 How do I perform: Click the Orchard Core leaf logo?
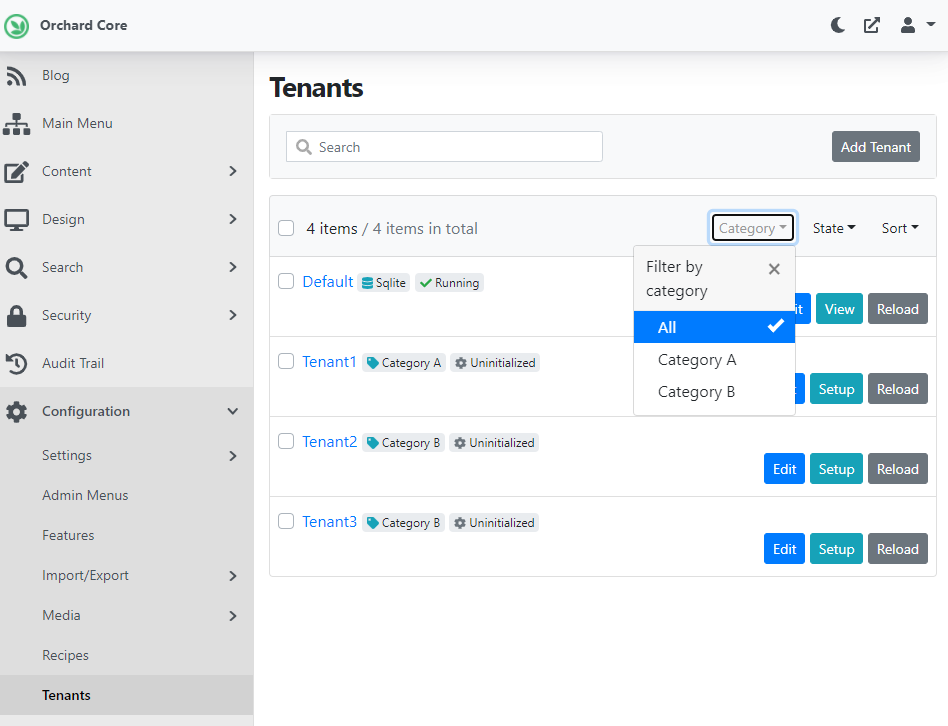click(x=16, y=26)
